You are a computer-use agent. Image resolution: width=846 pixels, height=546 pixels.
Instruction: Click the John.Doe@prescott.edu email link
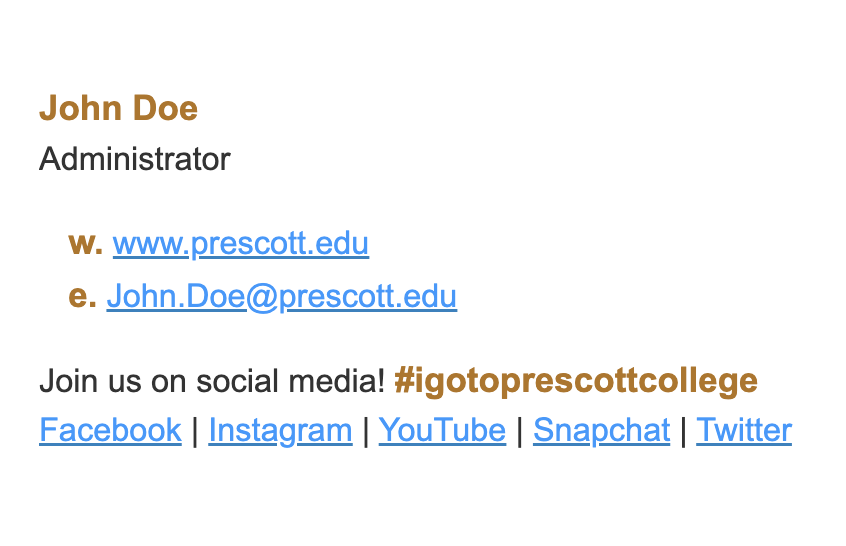click(282, 296)
